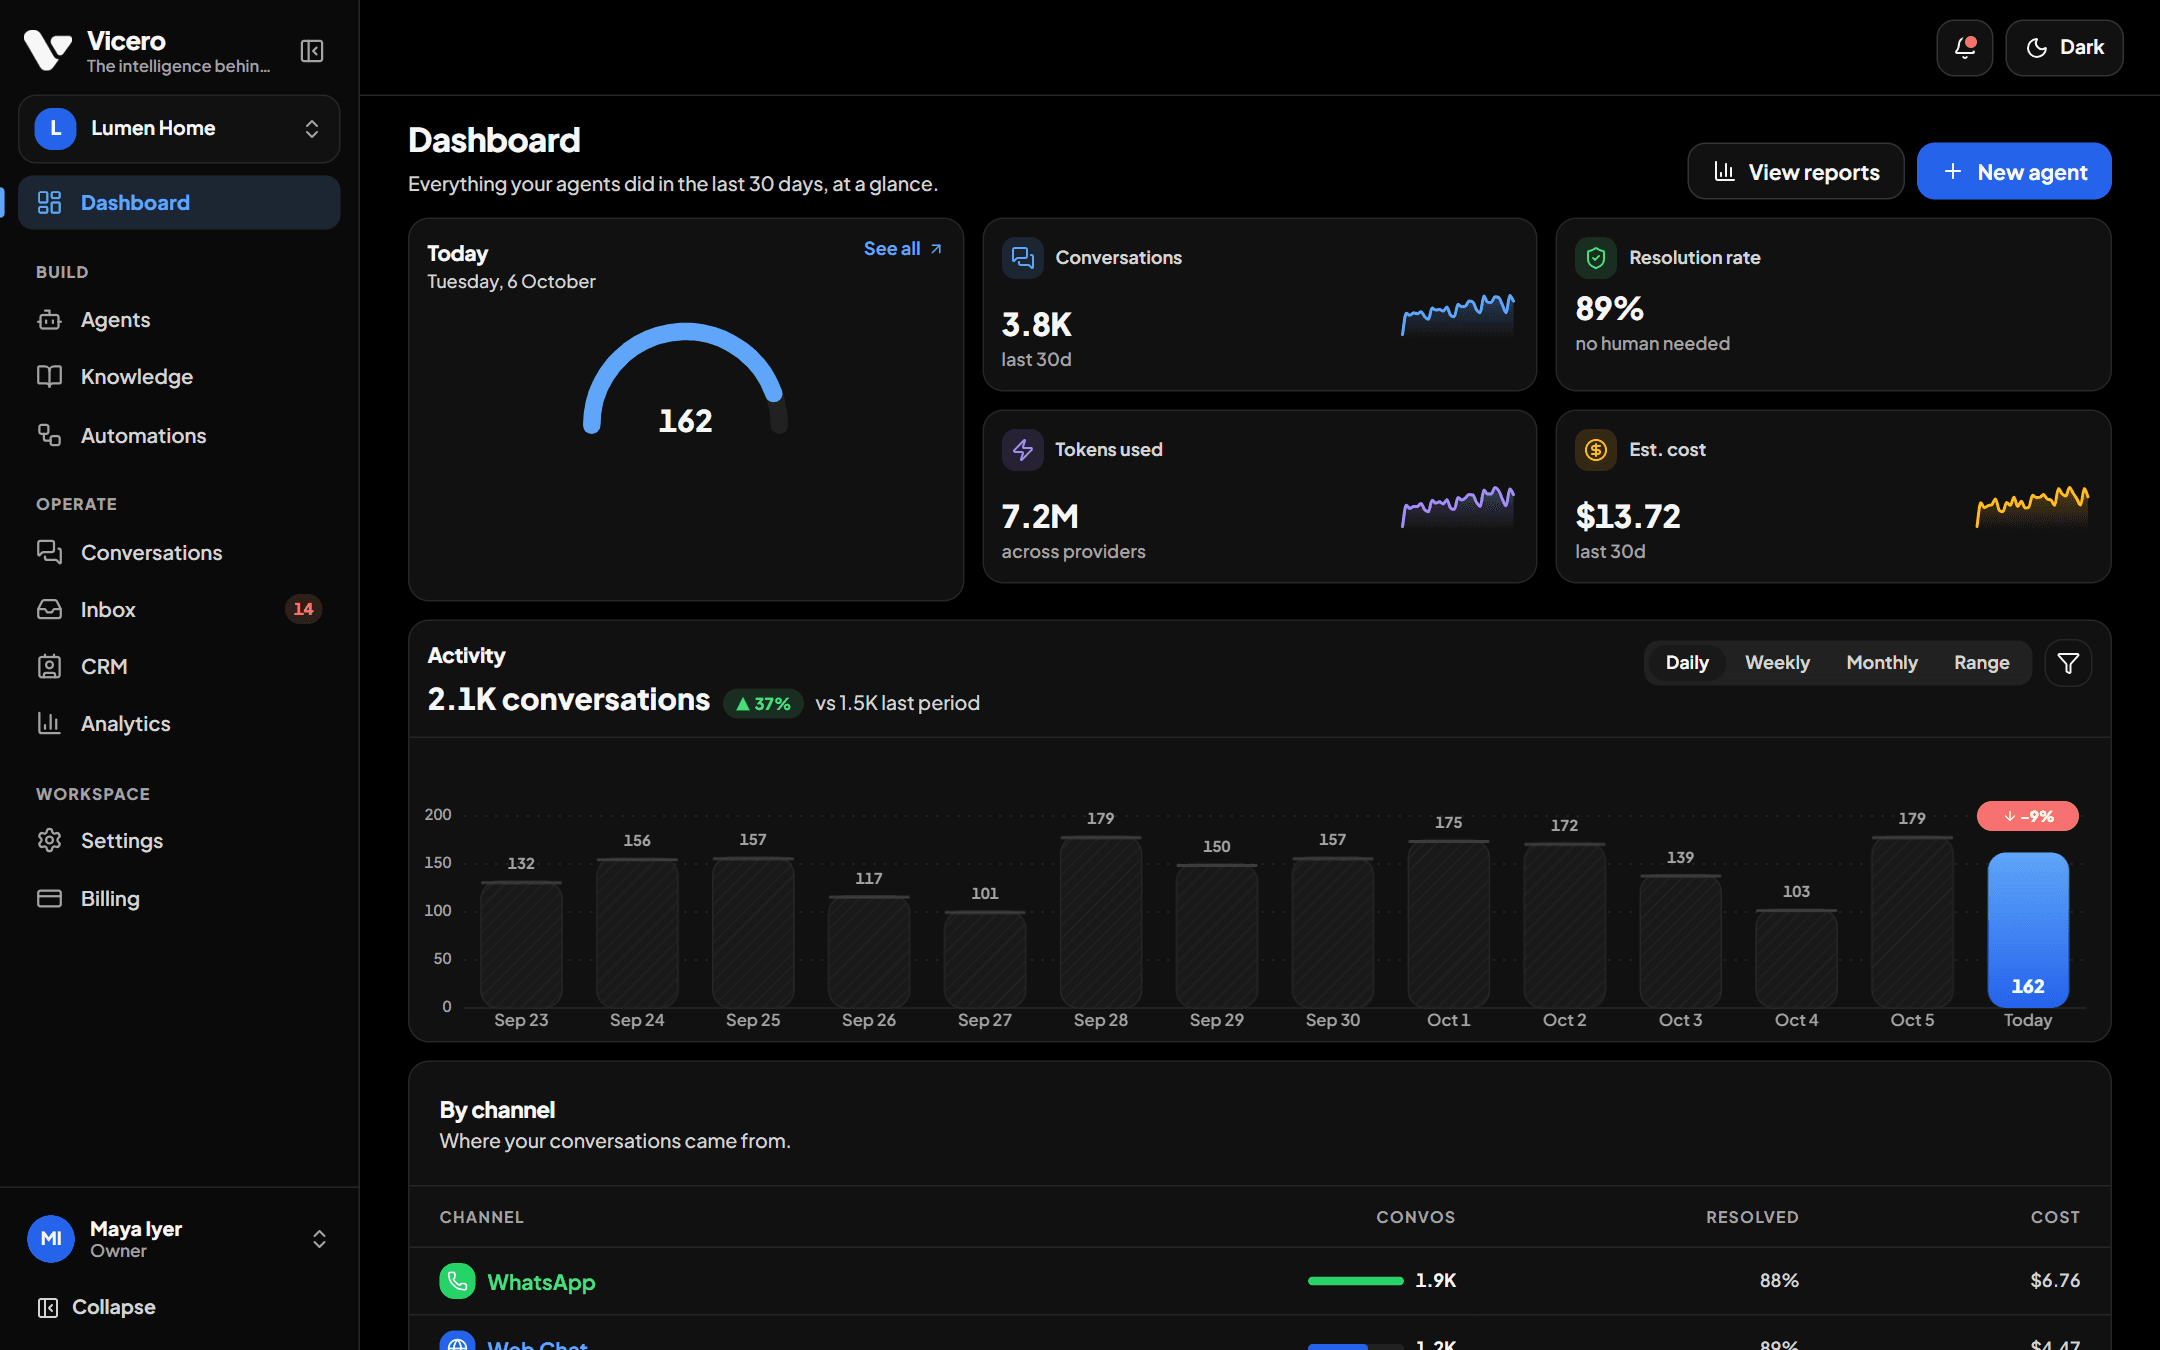Click the CRM contact icon
The height and width of the screenshot is (1350, 2160).
point(49,666)
